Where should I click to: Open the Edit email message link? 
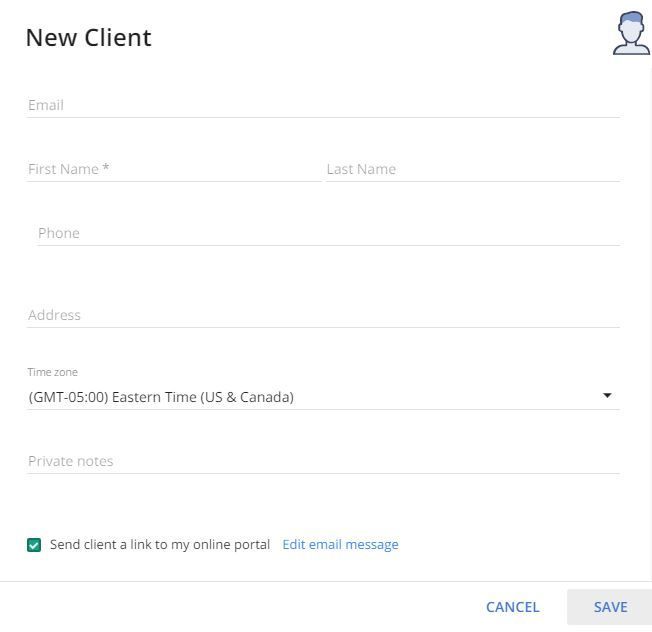coord(340,545)
